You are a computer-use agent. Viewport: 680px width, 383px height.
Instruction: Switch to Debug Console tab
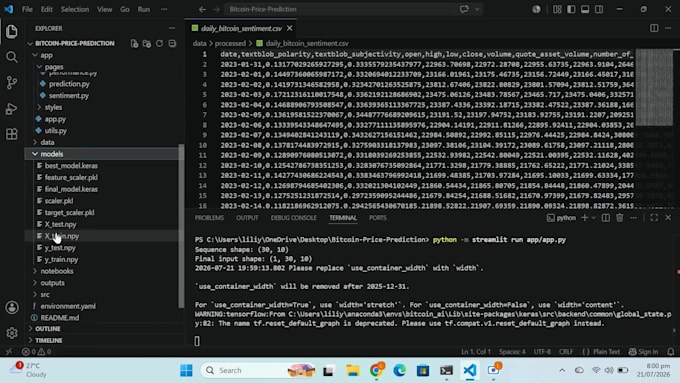click(x=294, y=218)
